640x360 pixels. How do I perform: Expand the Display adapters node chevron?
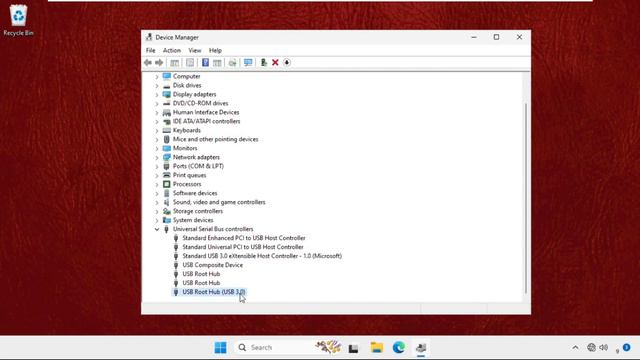(x=157, y=95)
